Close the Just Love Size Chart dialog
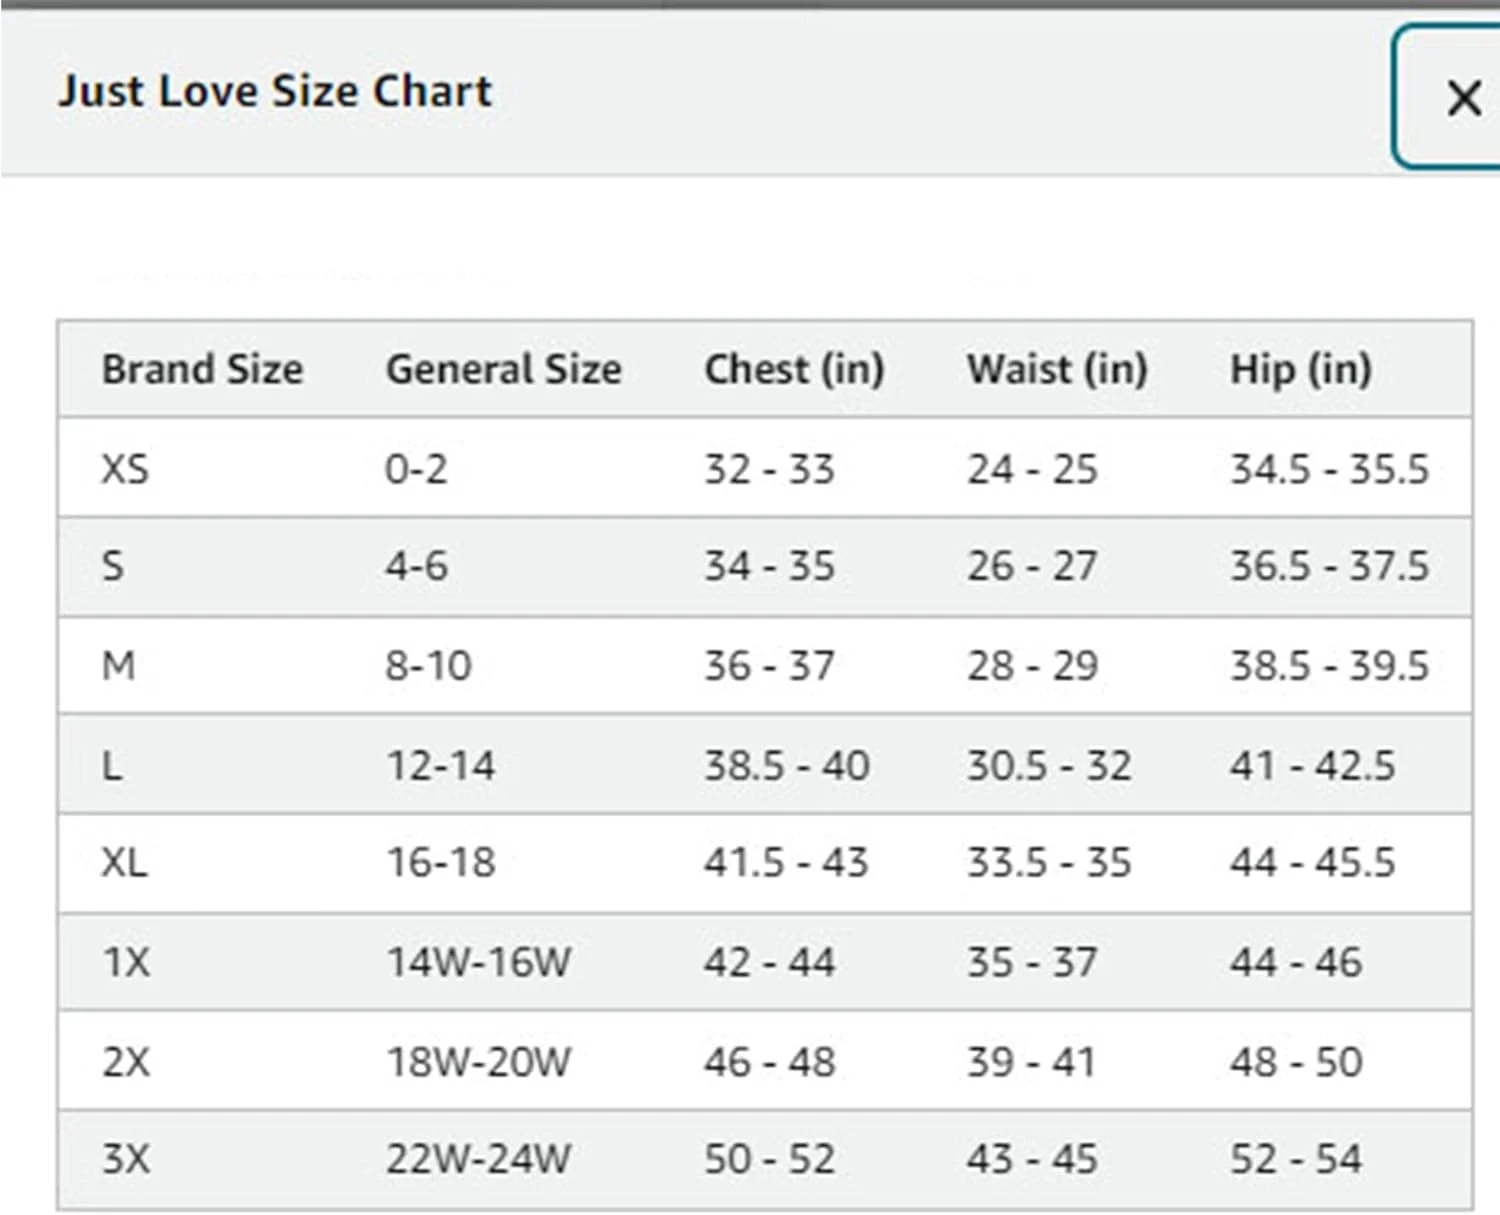This screenshot has width=1500, height=1215. coord(1462,98)
